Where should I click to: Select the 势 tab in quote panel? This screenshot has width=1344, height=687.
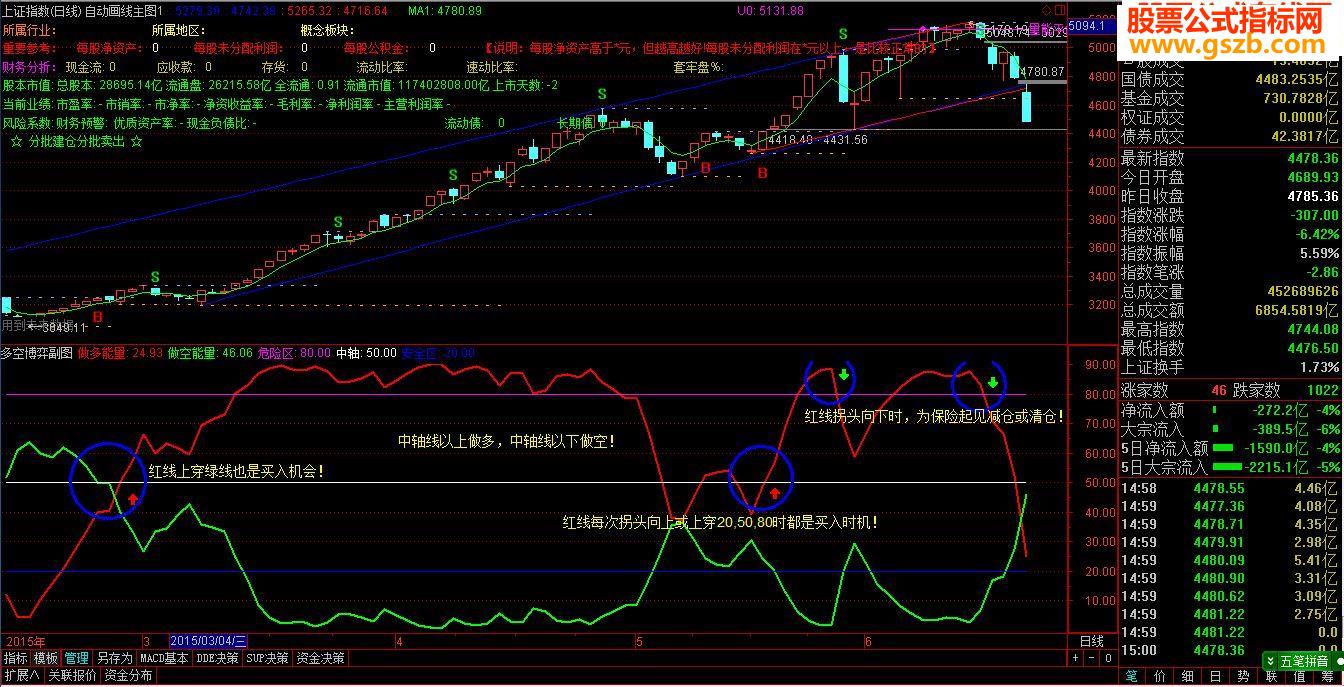tap(1243, 677)
